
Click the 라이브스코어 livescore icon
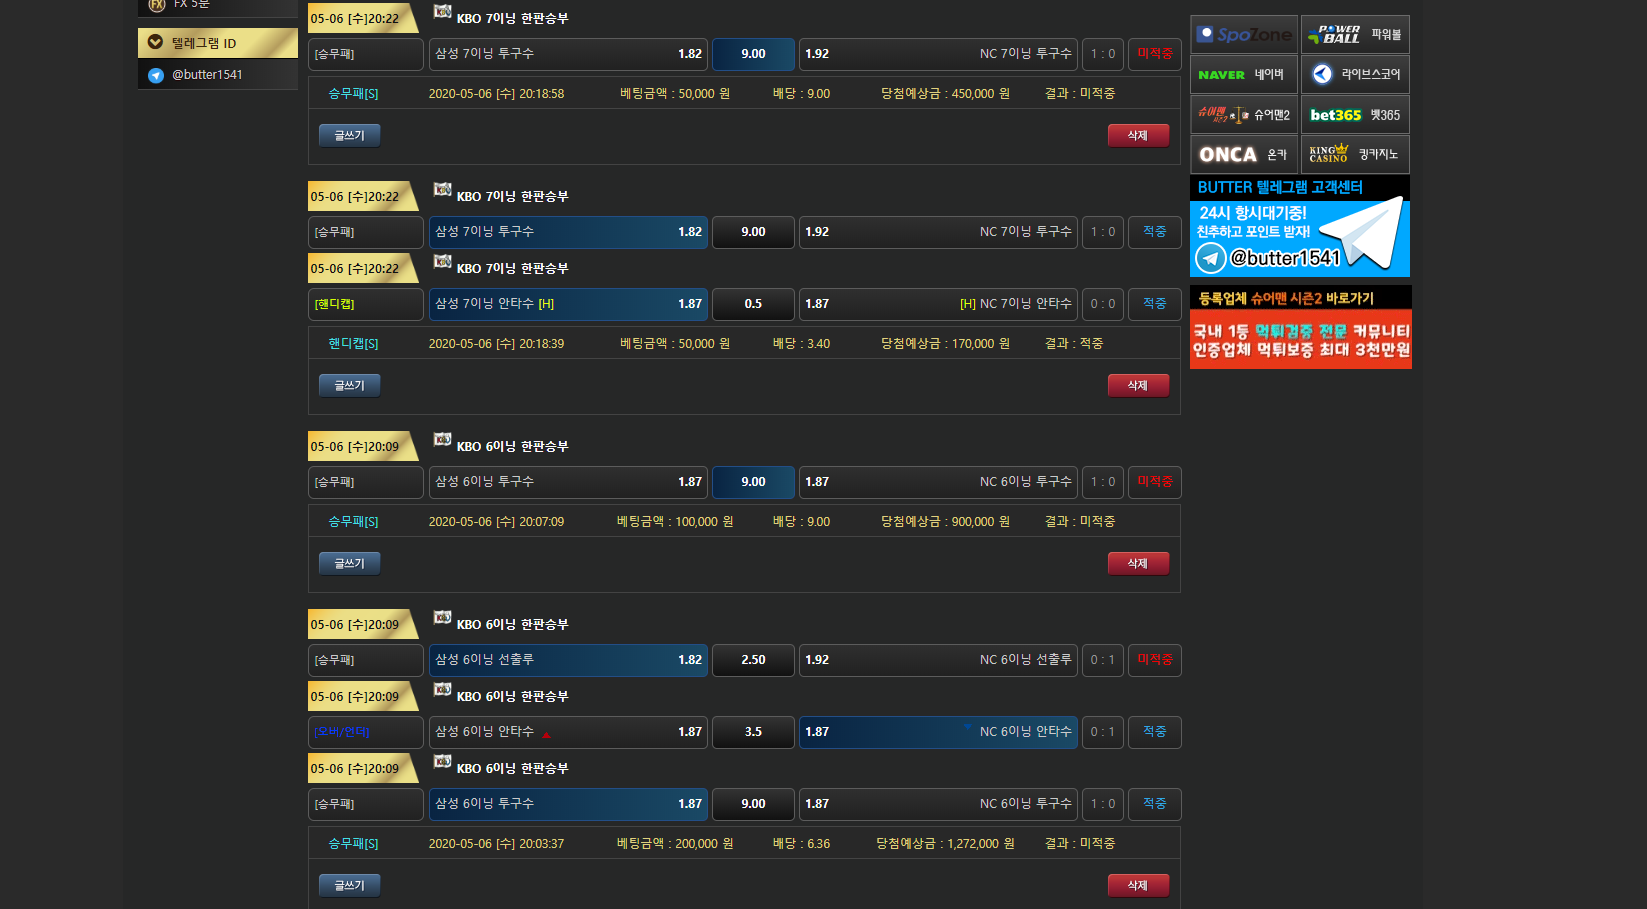click(x=1322, y=75)
